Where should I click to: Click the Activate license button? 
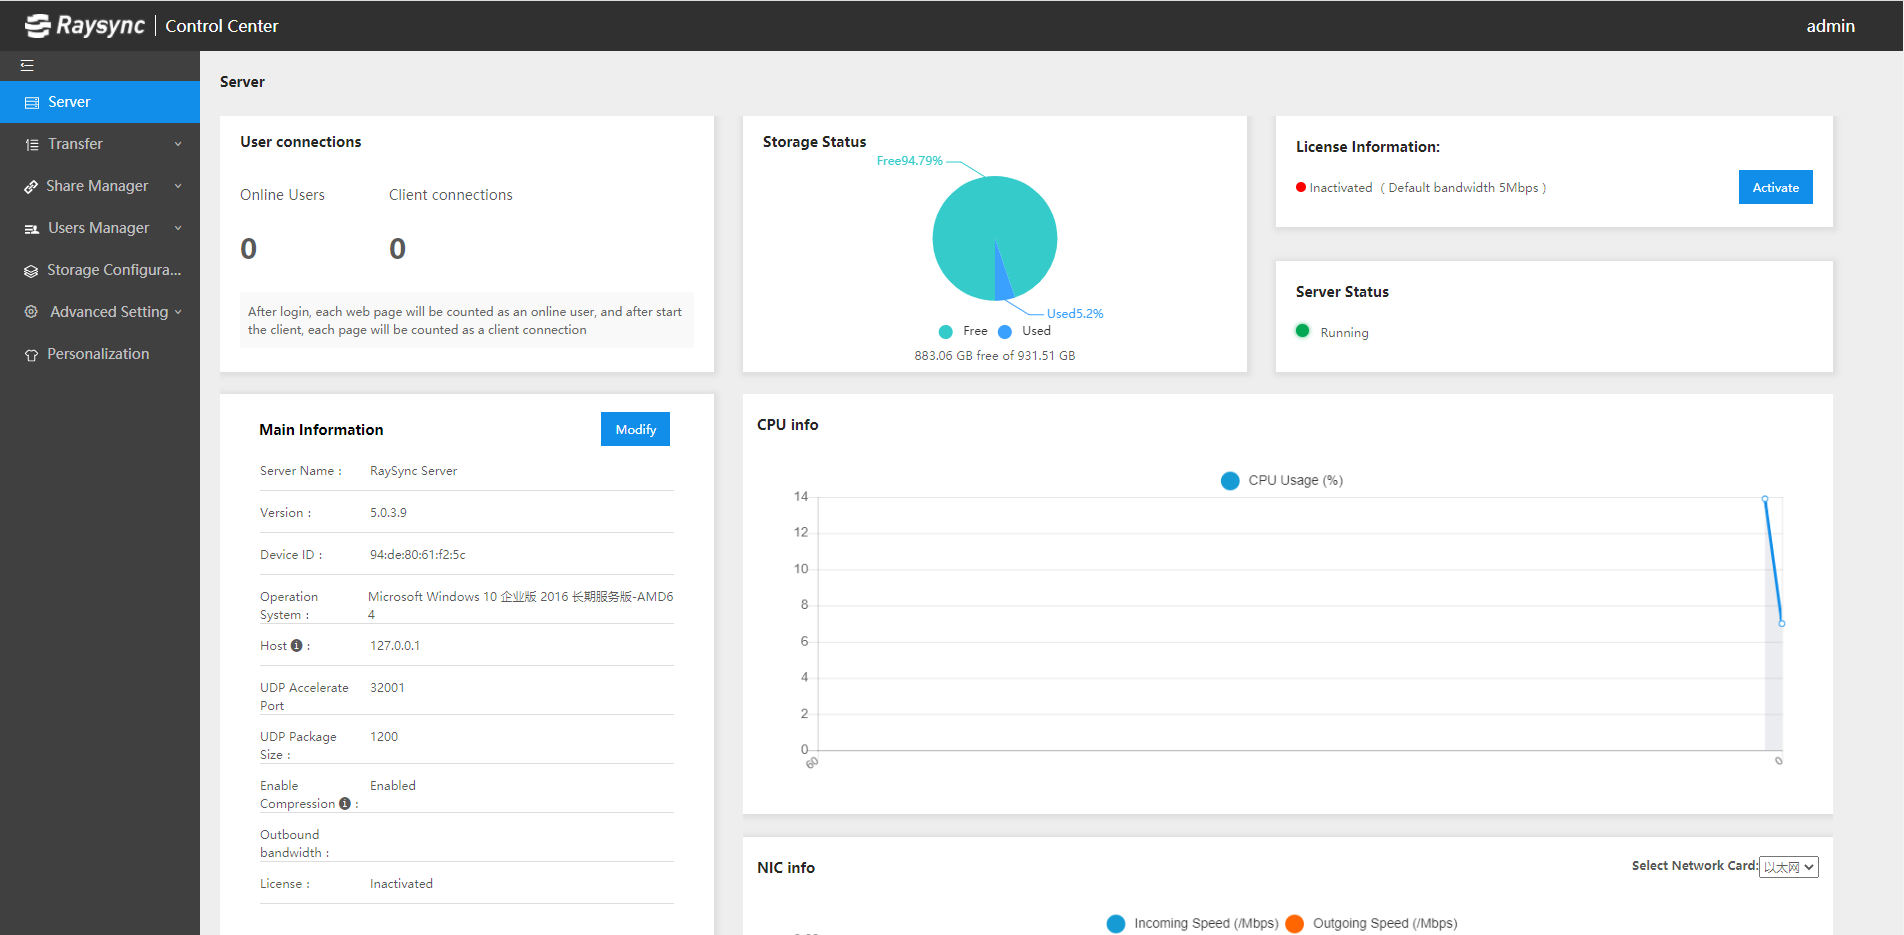[x=1775, y=187]
